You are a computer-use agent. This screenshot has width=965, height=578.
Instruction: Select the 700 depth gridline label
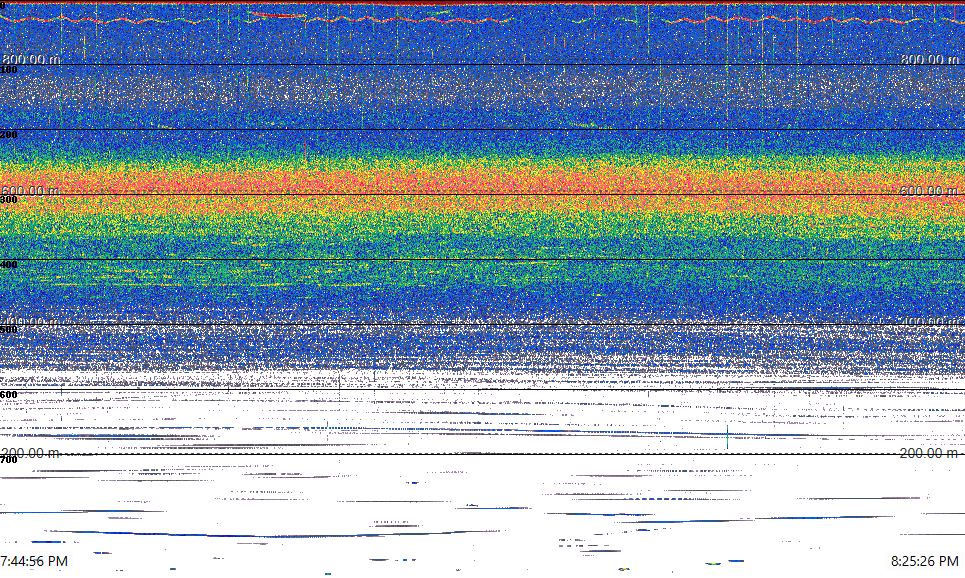(x=9, y=459)
